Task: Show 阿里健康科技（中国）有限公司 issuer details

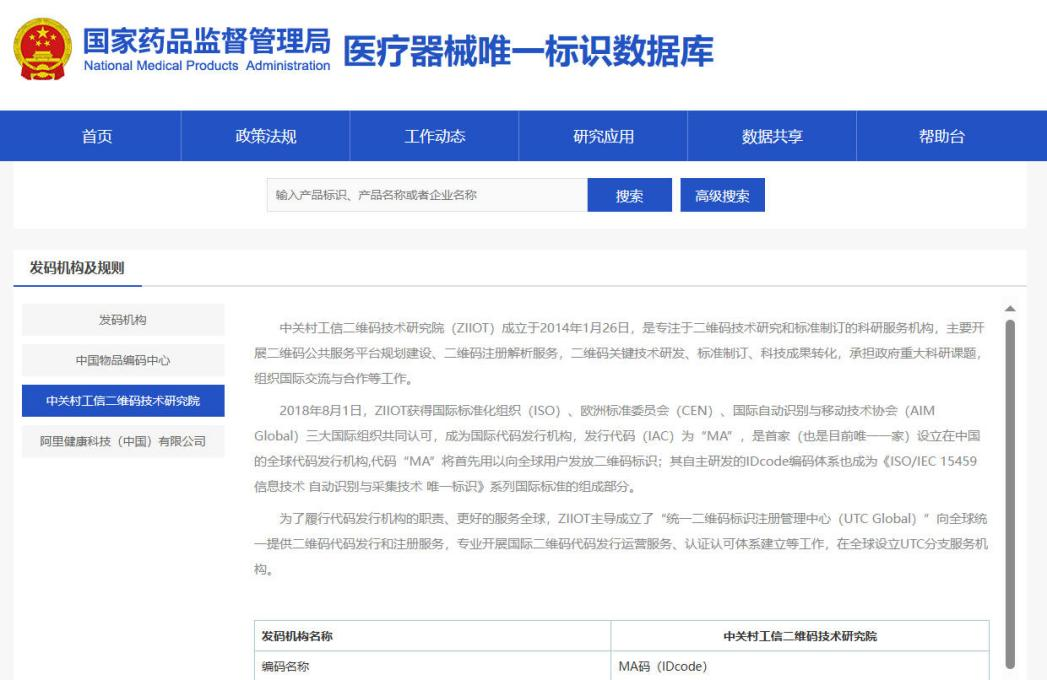Action: click(x=123, y=442)
